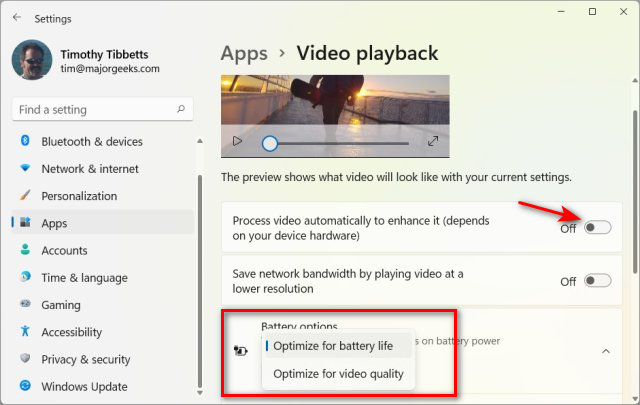Image resolution: width=640 pixels, height=405 pixels.
Task: Open Personalization settings
Action: click(x=79, y=196)
